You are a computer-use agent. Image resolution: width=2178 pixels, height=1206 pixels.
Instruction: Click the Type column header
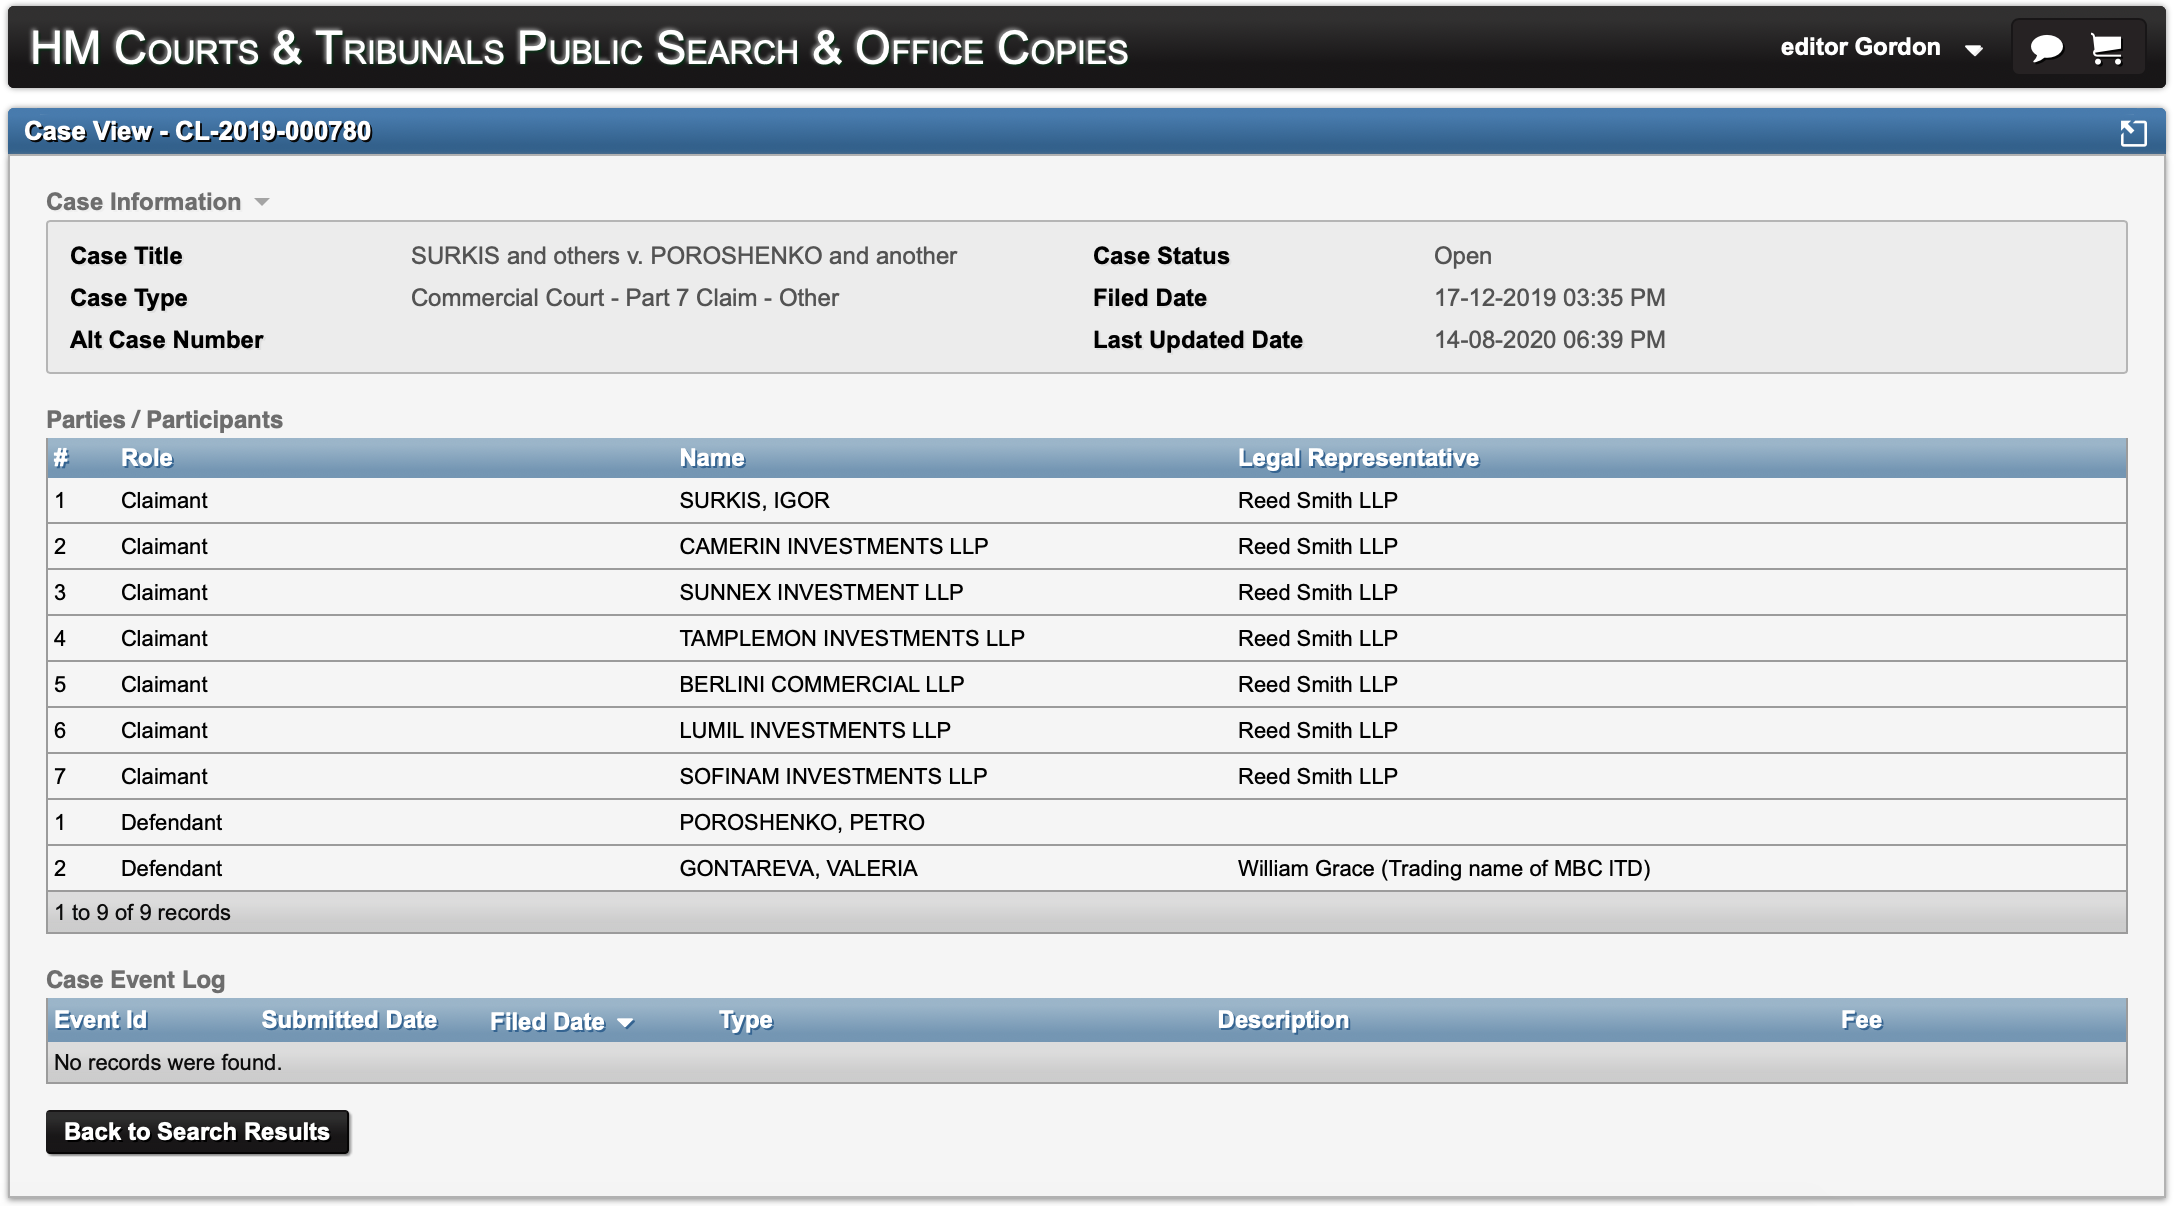(745, 1020)
